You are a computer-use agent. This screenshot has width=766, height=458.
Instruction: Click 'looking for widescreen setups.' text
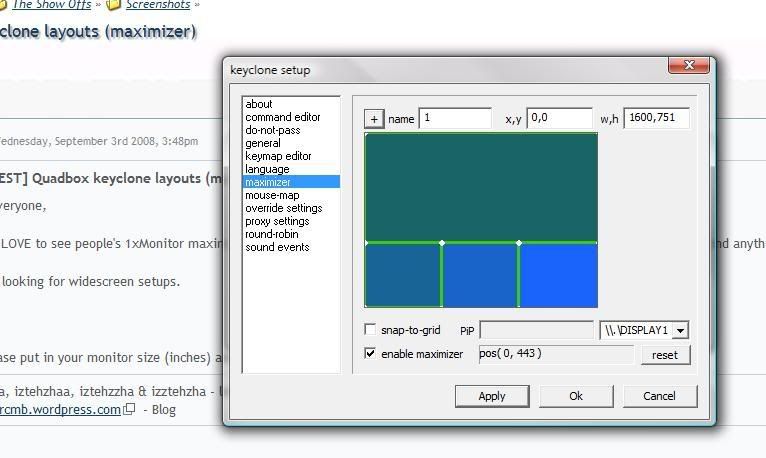(91, 282)
